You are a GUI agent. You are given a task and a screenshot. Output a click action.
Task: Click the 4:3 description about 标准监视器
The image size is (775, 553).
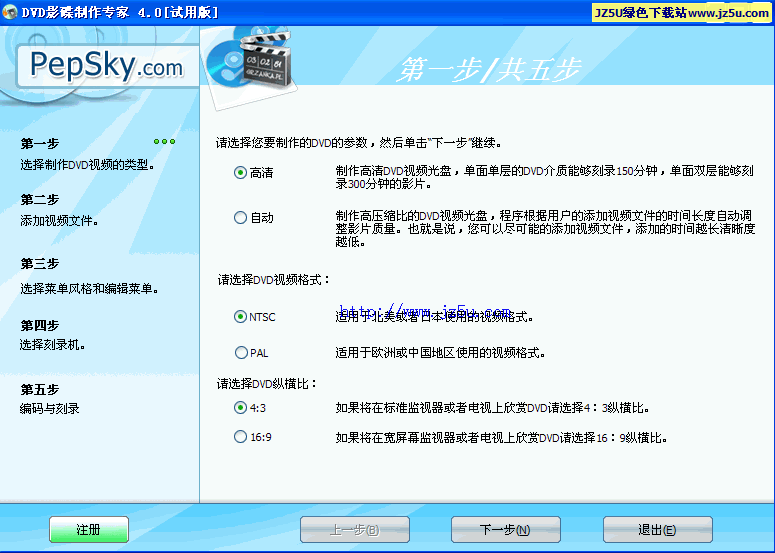492,408
